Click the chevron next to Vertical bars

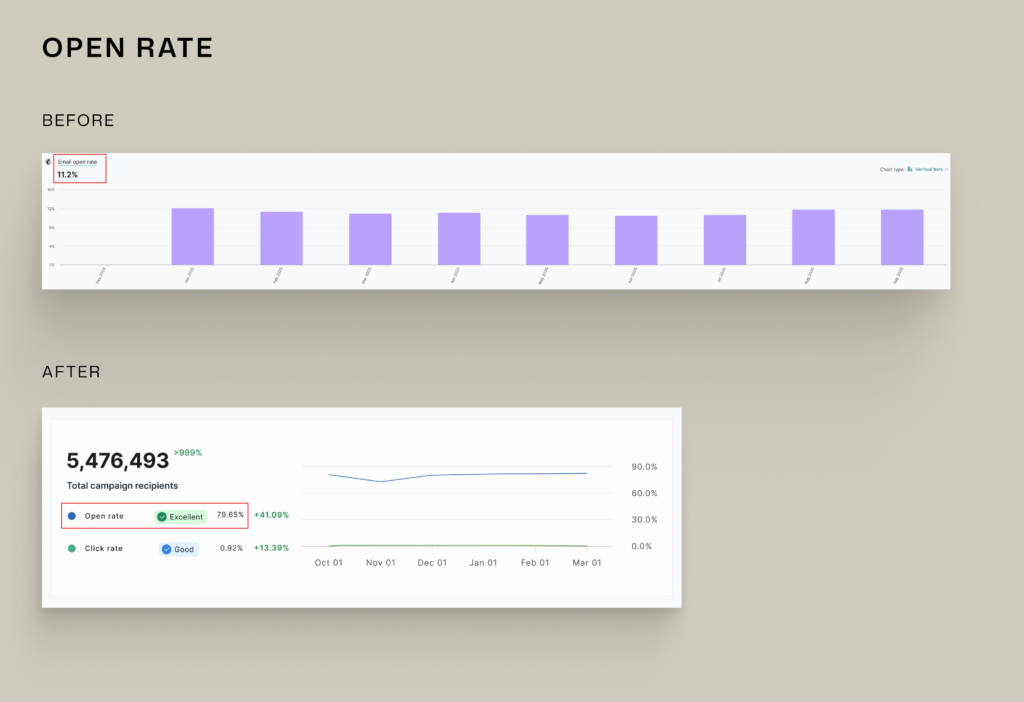[x=946, y=169]
